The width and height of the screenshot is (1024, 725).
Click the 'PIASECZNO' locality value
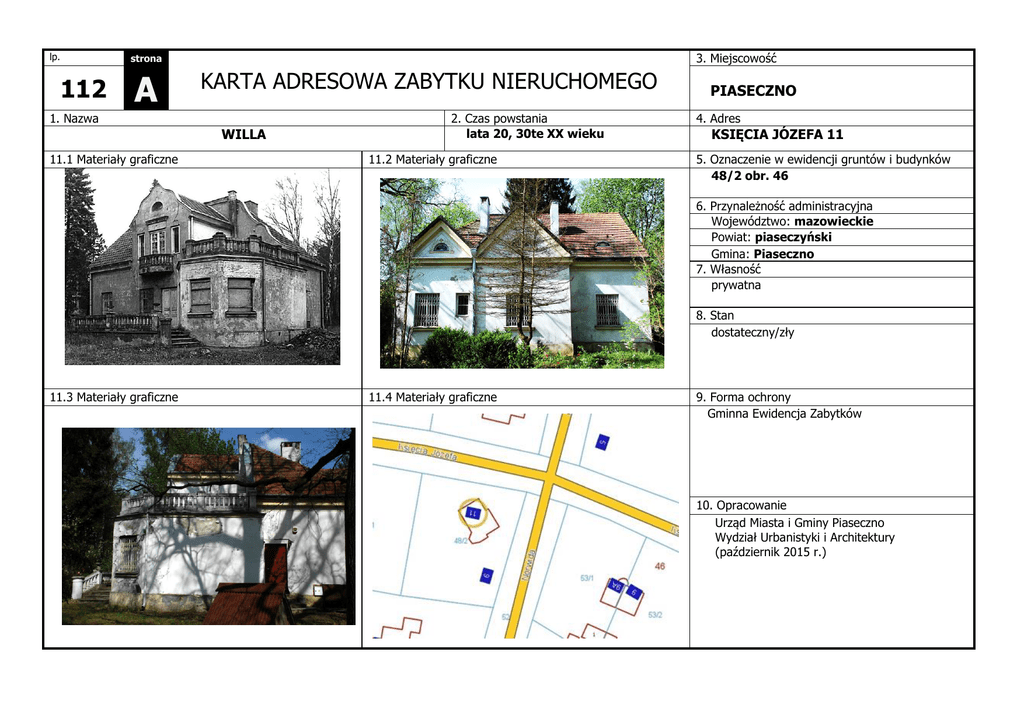(x=753, y=91)
